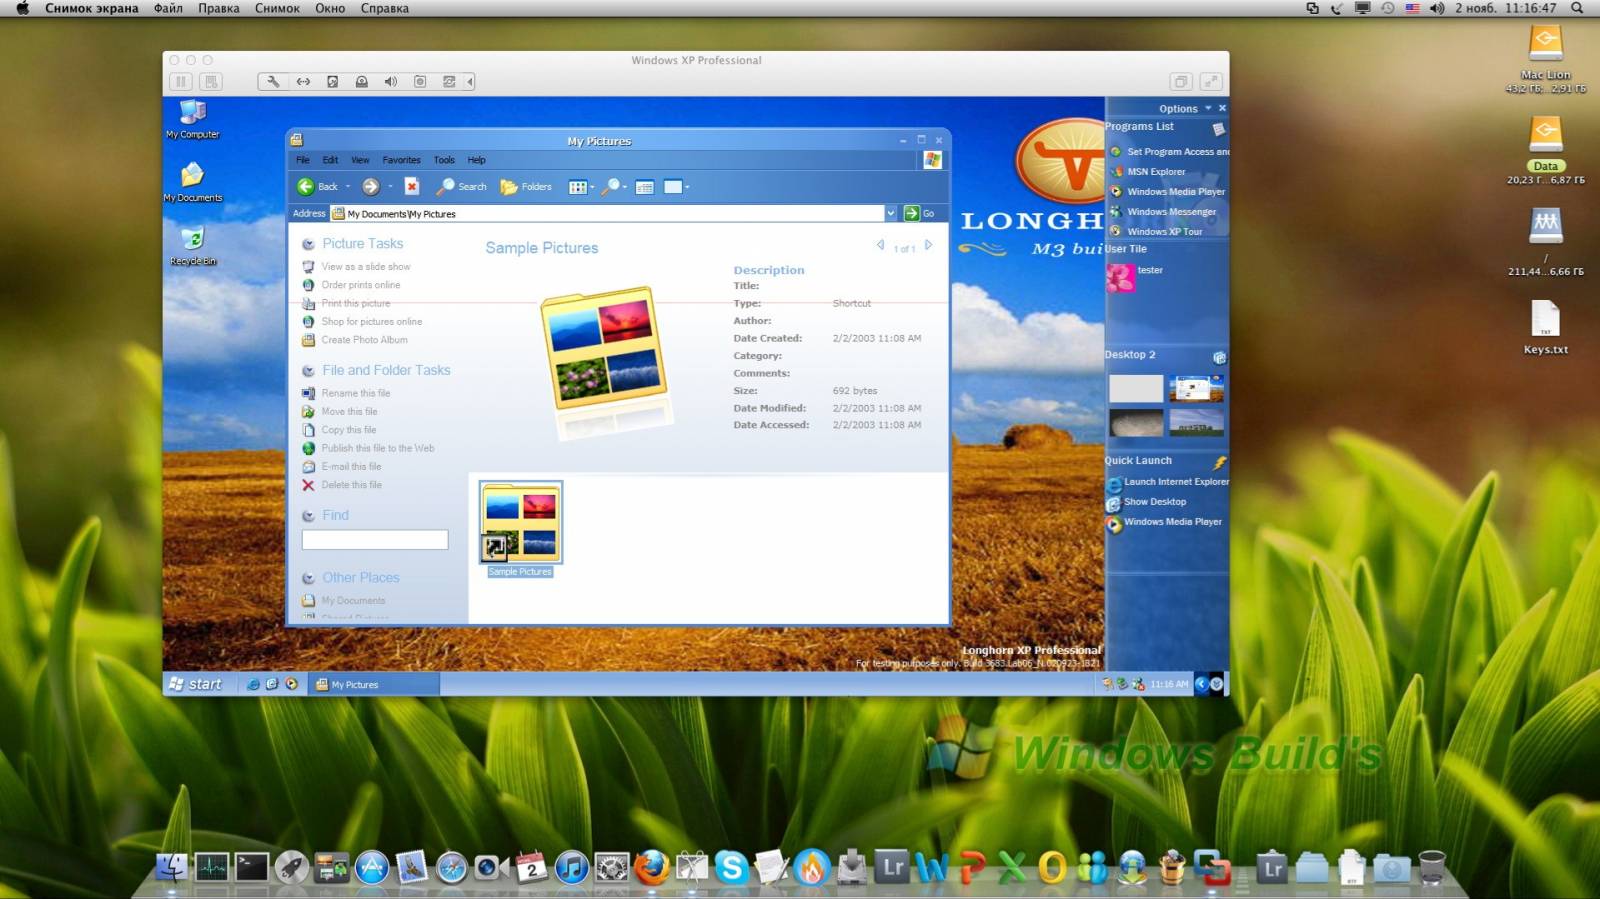Collapse the Find section header

(308, 516)
